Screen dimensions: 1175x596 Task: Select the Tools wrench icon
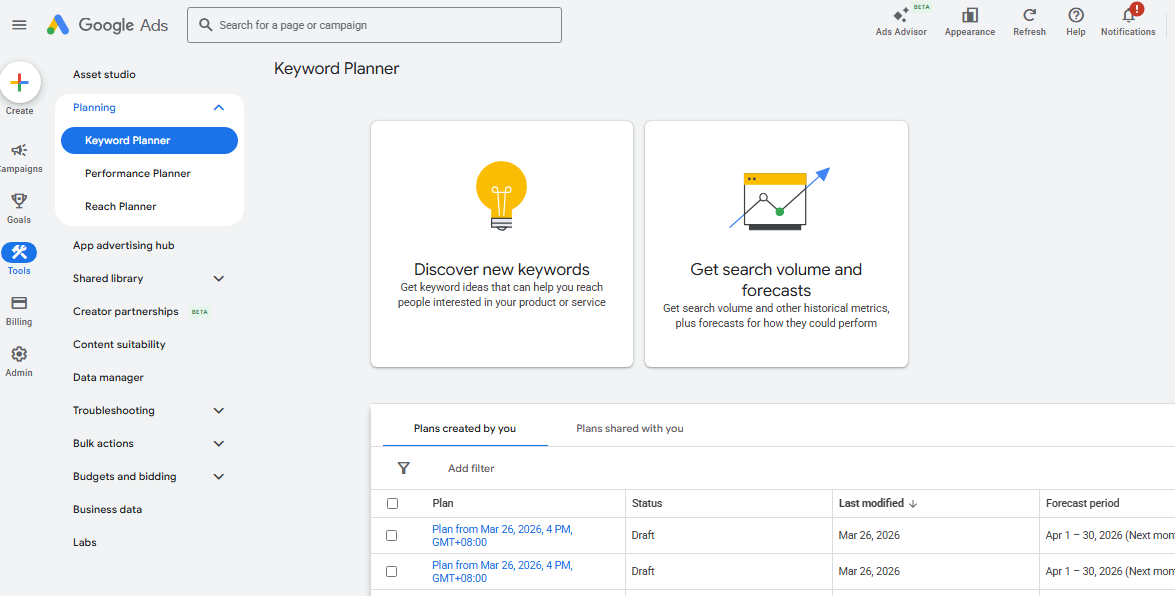tap(19, 253)
